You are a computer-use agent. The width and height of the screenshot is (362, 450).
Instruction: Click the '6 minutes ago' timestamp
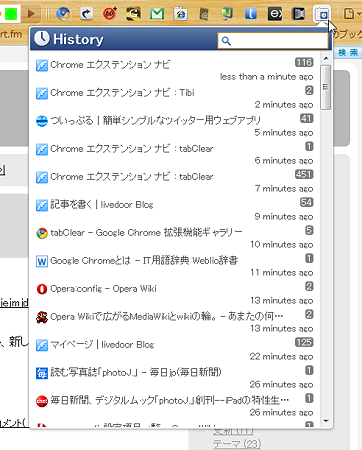point(284,161)
